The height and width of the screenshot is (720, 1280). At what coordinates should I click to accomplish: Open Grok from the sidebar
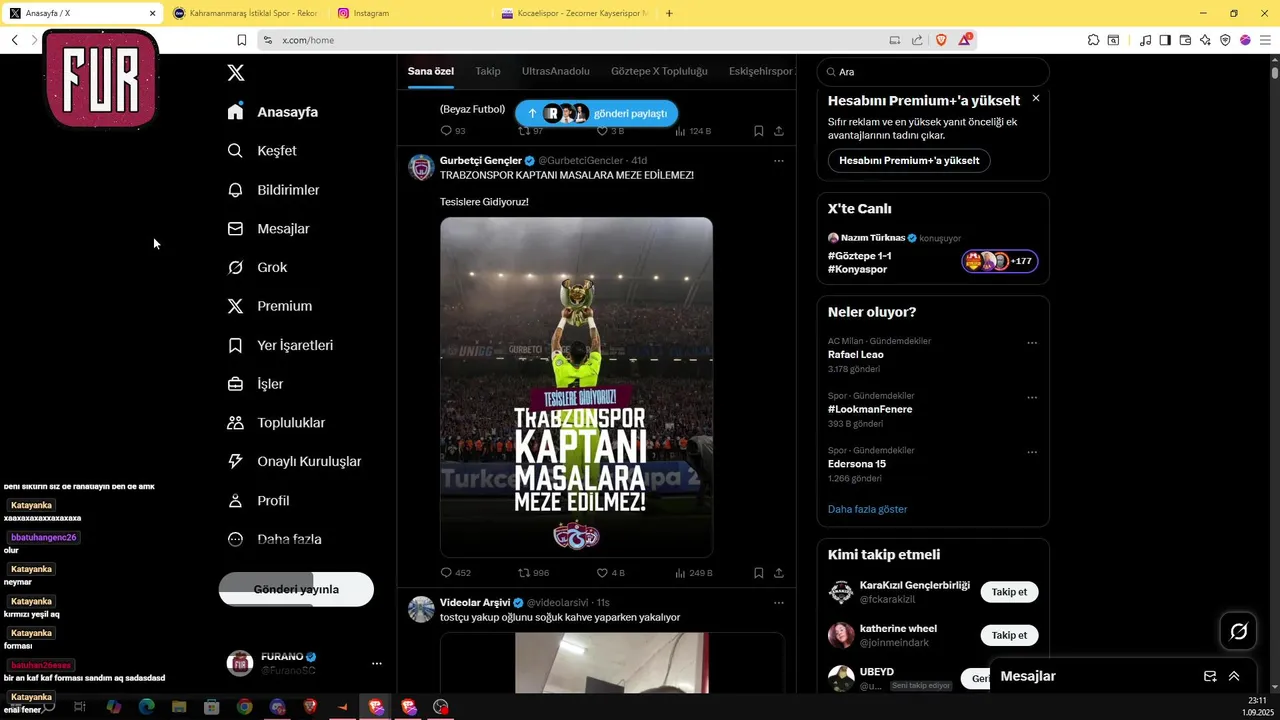[257, 268]
